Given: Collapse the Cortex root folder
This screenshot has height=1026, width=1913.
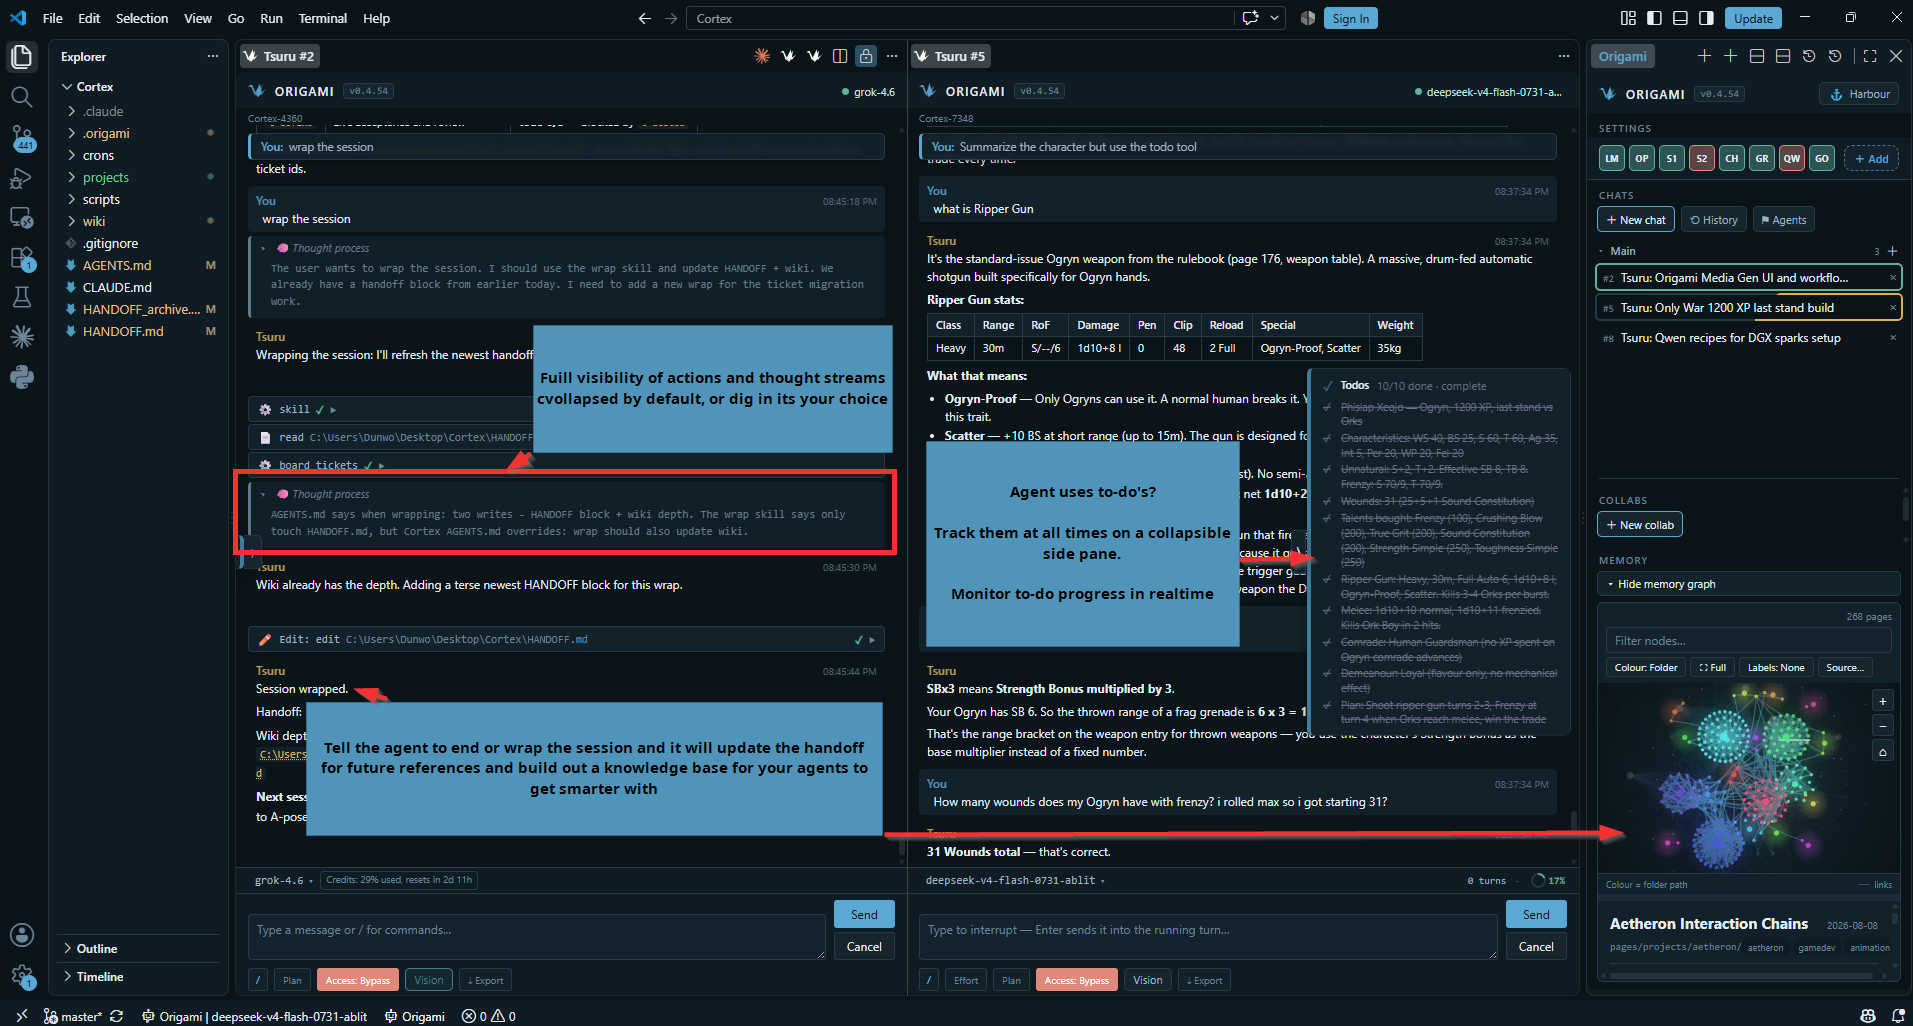Looking at the screenshot, I should [95, 87].
